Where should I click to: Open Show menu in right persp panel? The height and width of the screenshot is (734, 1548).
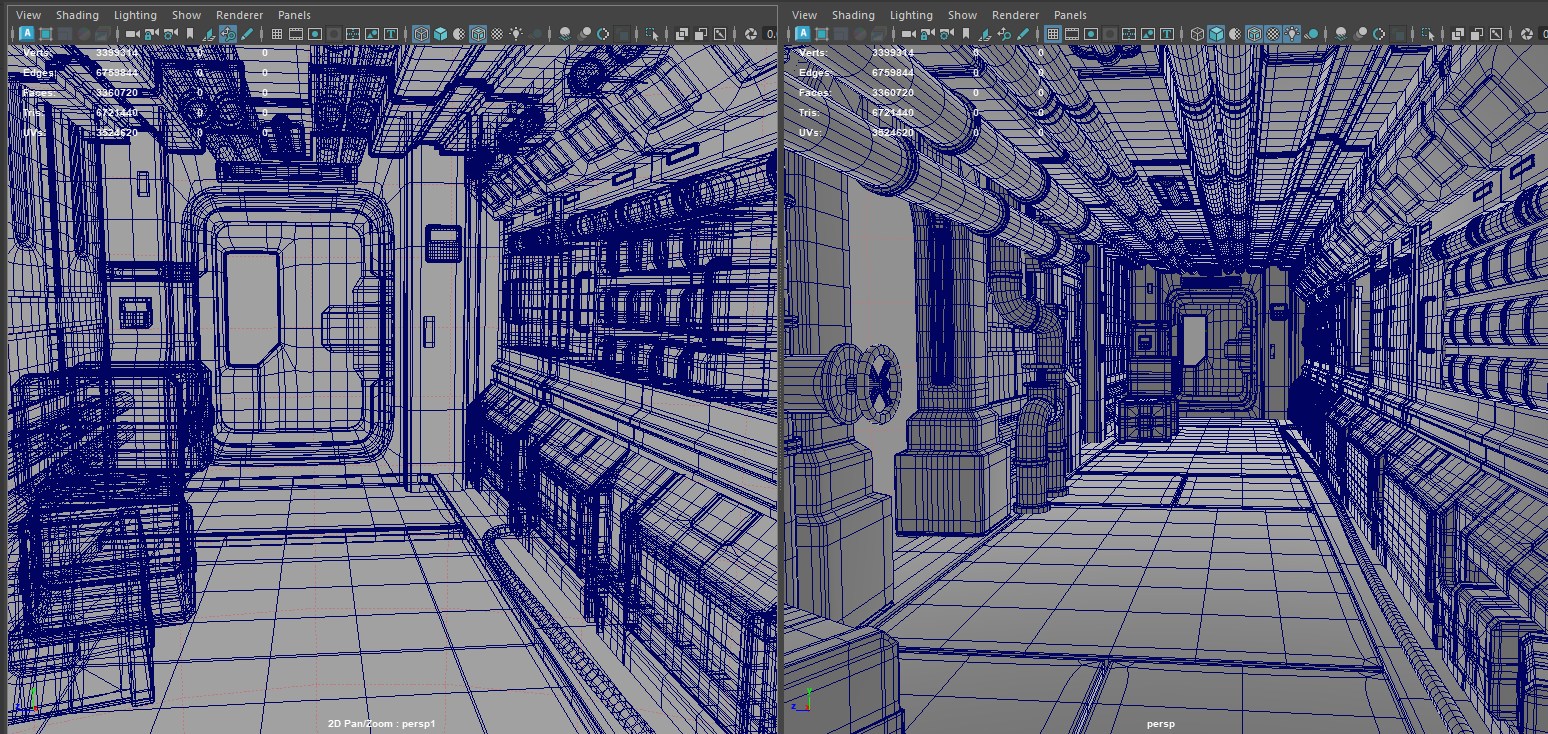point(962,15)
